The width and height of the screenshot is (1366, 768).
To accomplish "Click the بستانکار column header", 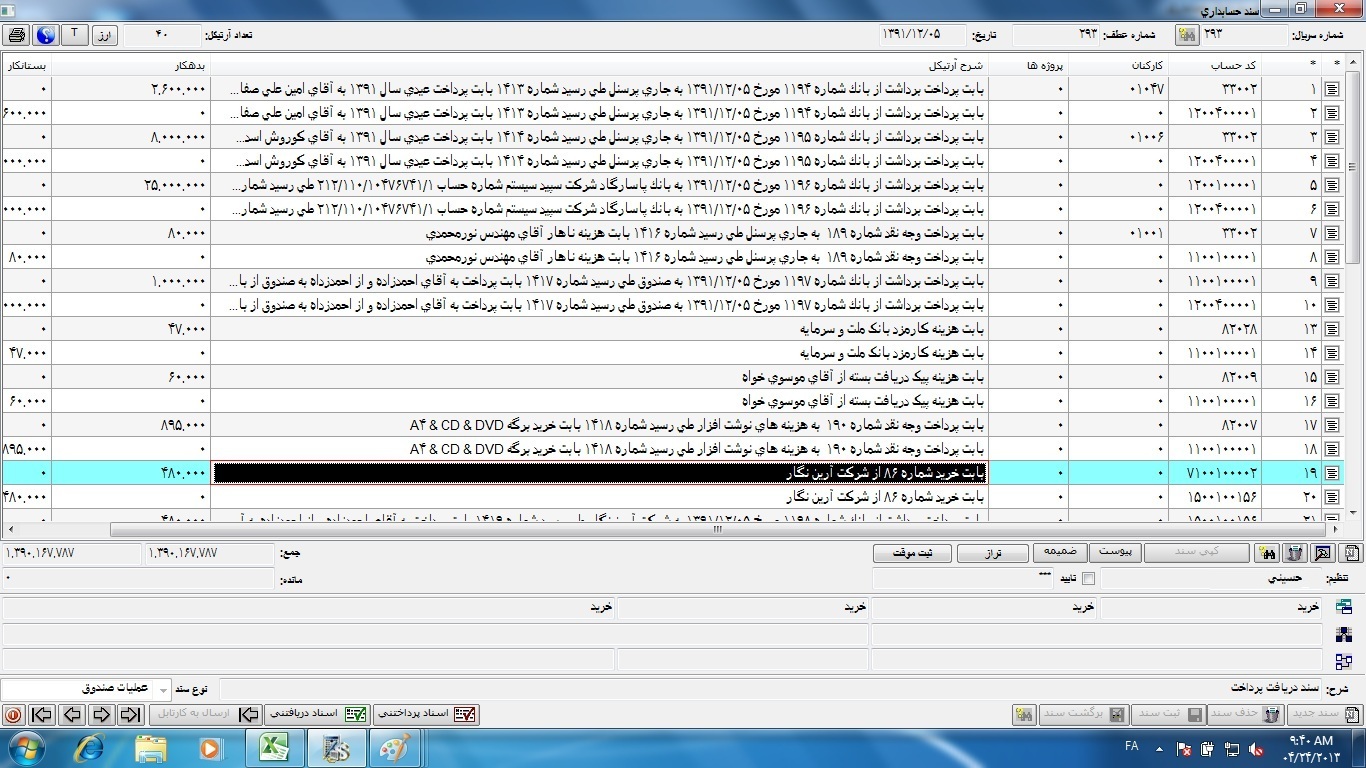I will [26, 65].
